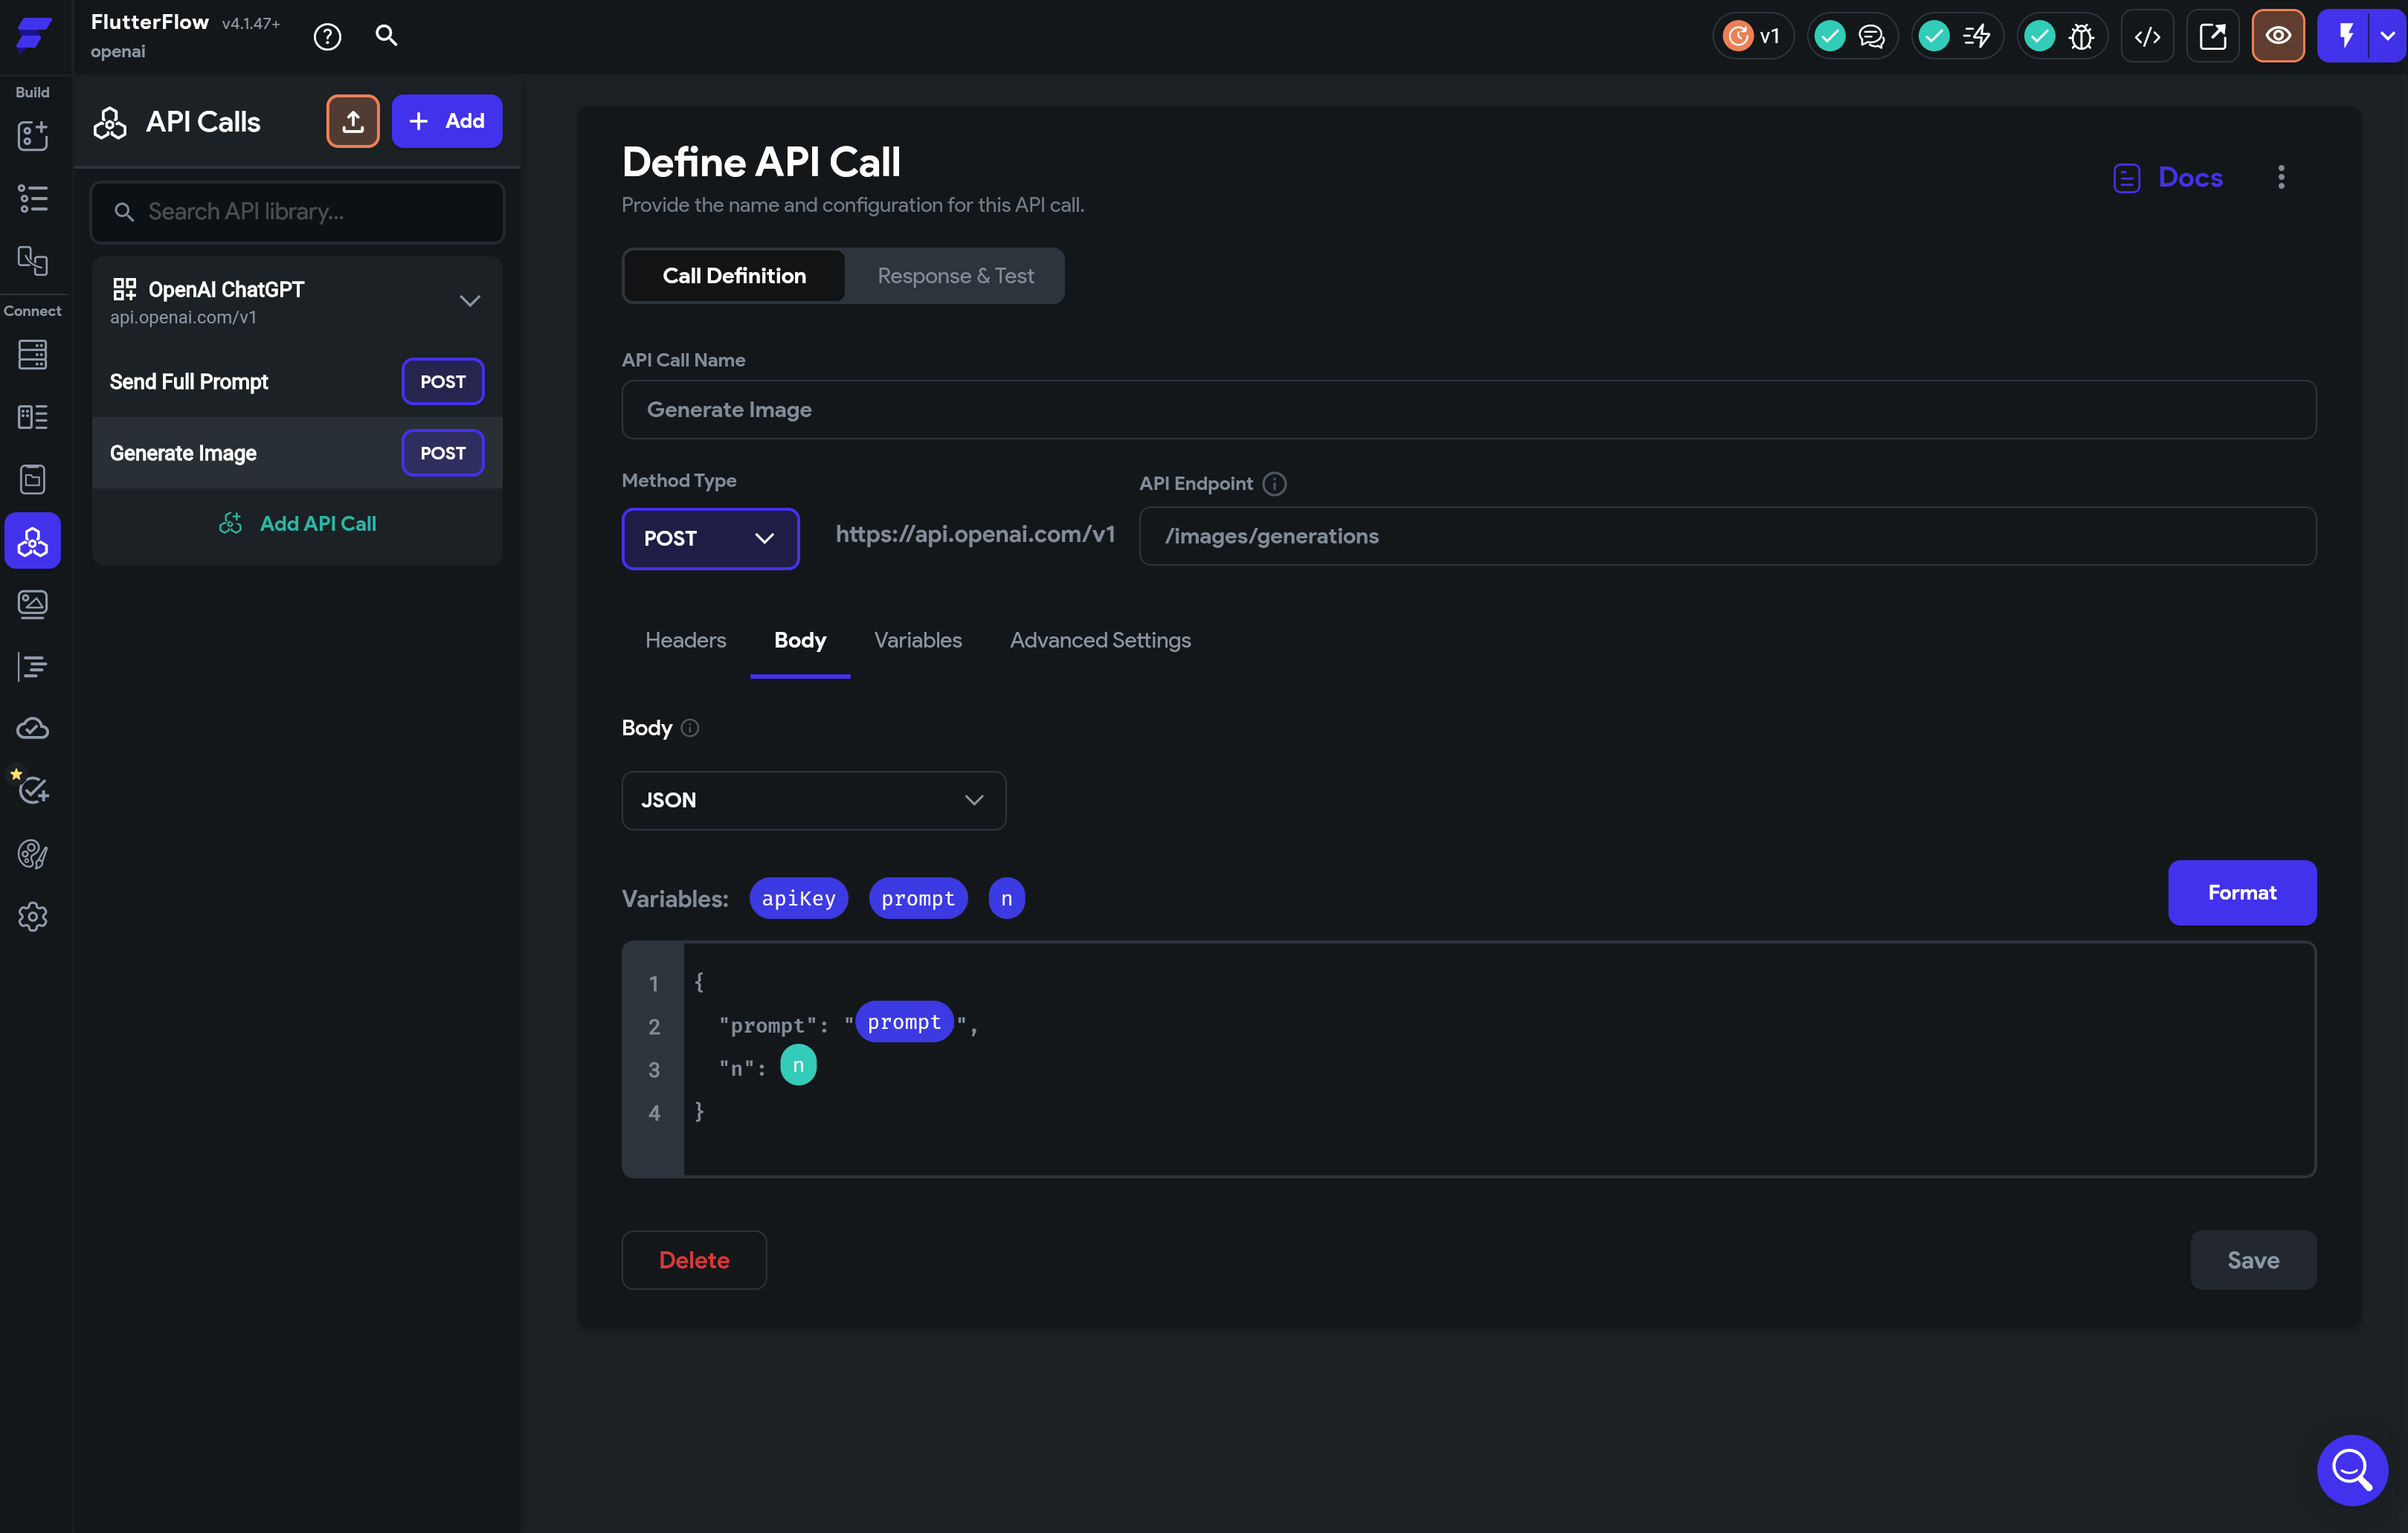Click the API Call Name input field

(1468, 410)
